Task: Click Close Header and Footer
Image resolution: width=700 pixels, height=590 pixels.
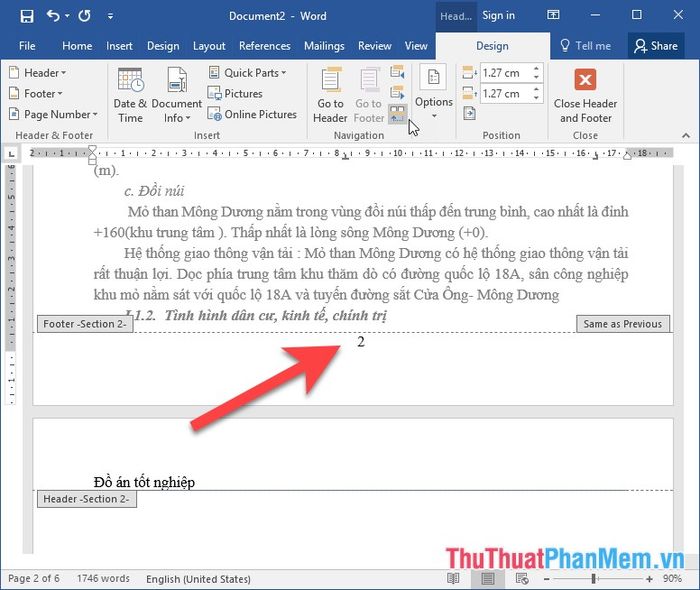Action: (585, 95)
